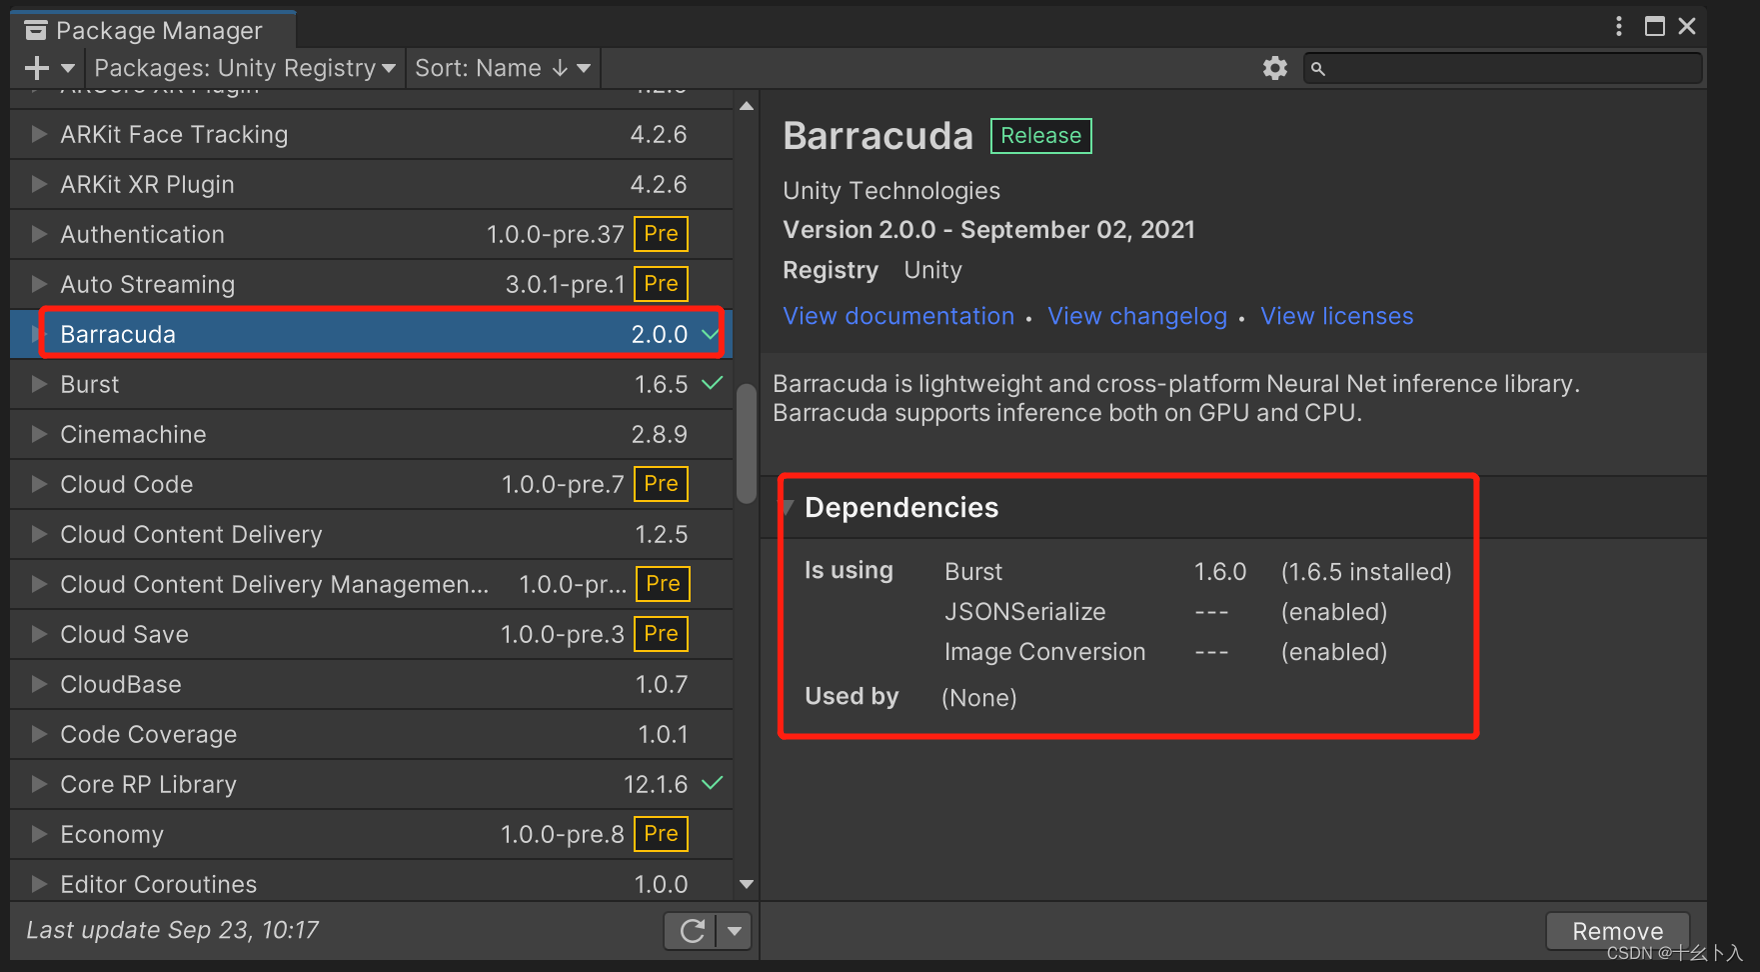Click the JSONSerialize dependency entry

coord(1025,612)
